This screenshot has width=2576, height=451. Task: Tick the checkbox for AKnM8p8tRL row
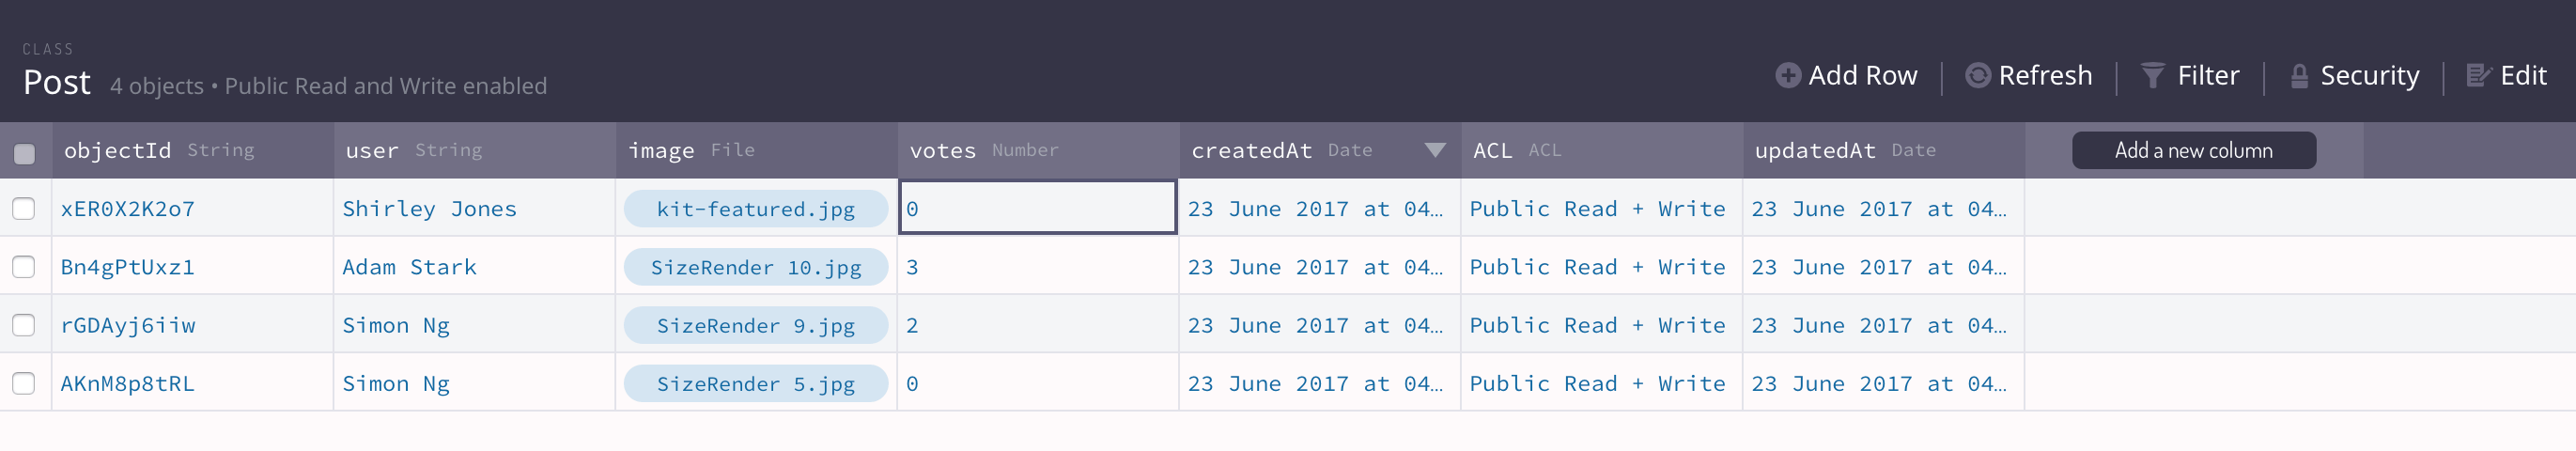tap(24, 383)
